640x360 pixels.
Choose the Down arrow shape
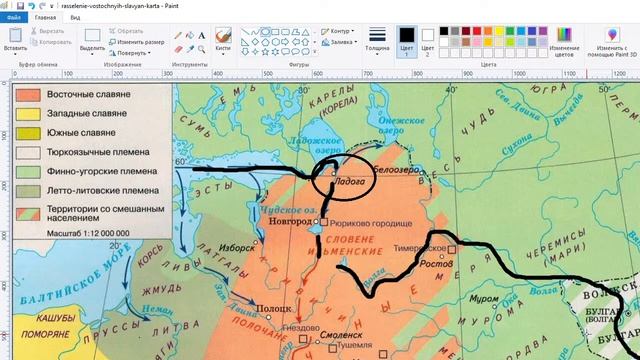tap(245, 51)
